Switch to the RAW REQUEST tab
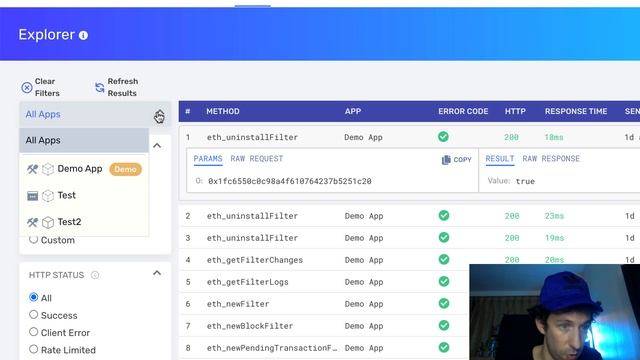Screen dimensions: 640x360 pyautogui.click(x=257, y=159)
